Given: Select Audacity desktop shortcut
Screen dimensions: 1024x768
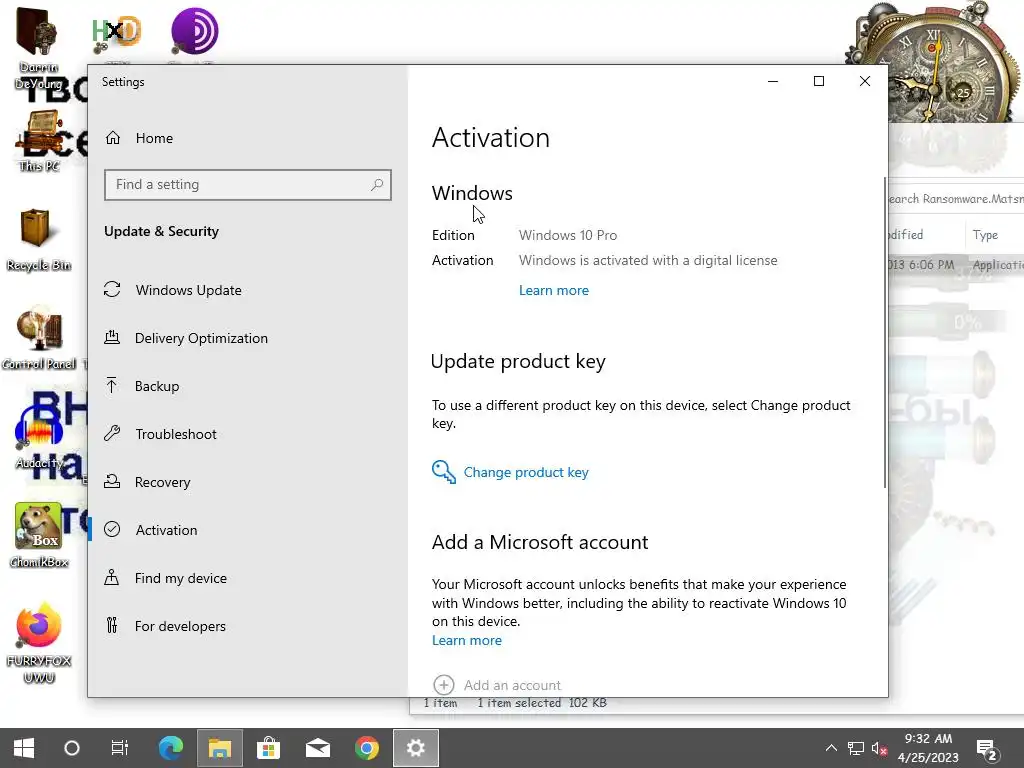Looking at the screenshot, I should (x=39, y=437).
